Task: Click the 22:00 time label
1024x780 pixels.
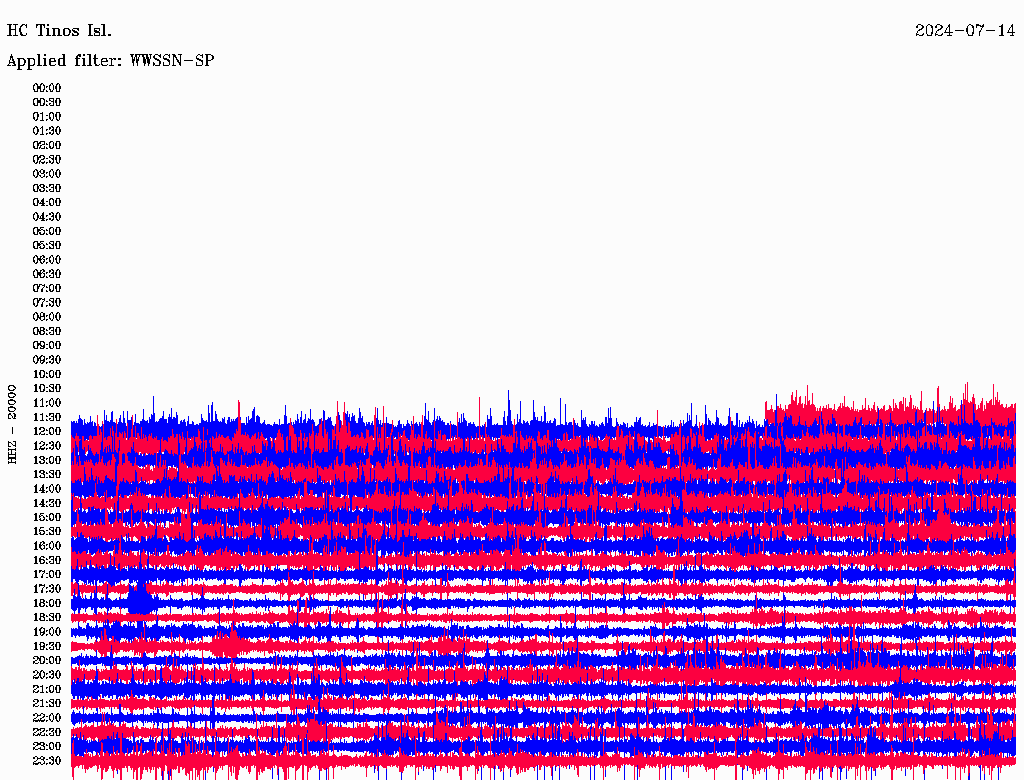Action: [x=47, y=718]
